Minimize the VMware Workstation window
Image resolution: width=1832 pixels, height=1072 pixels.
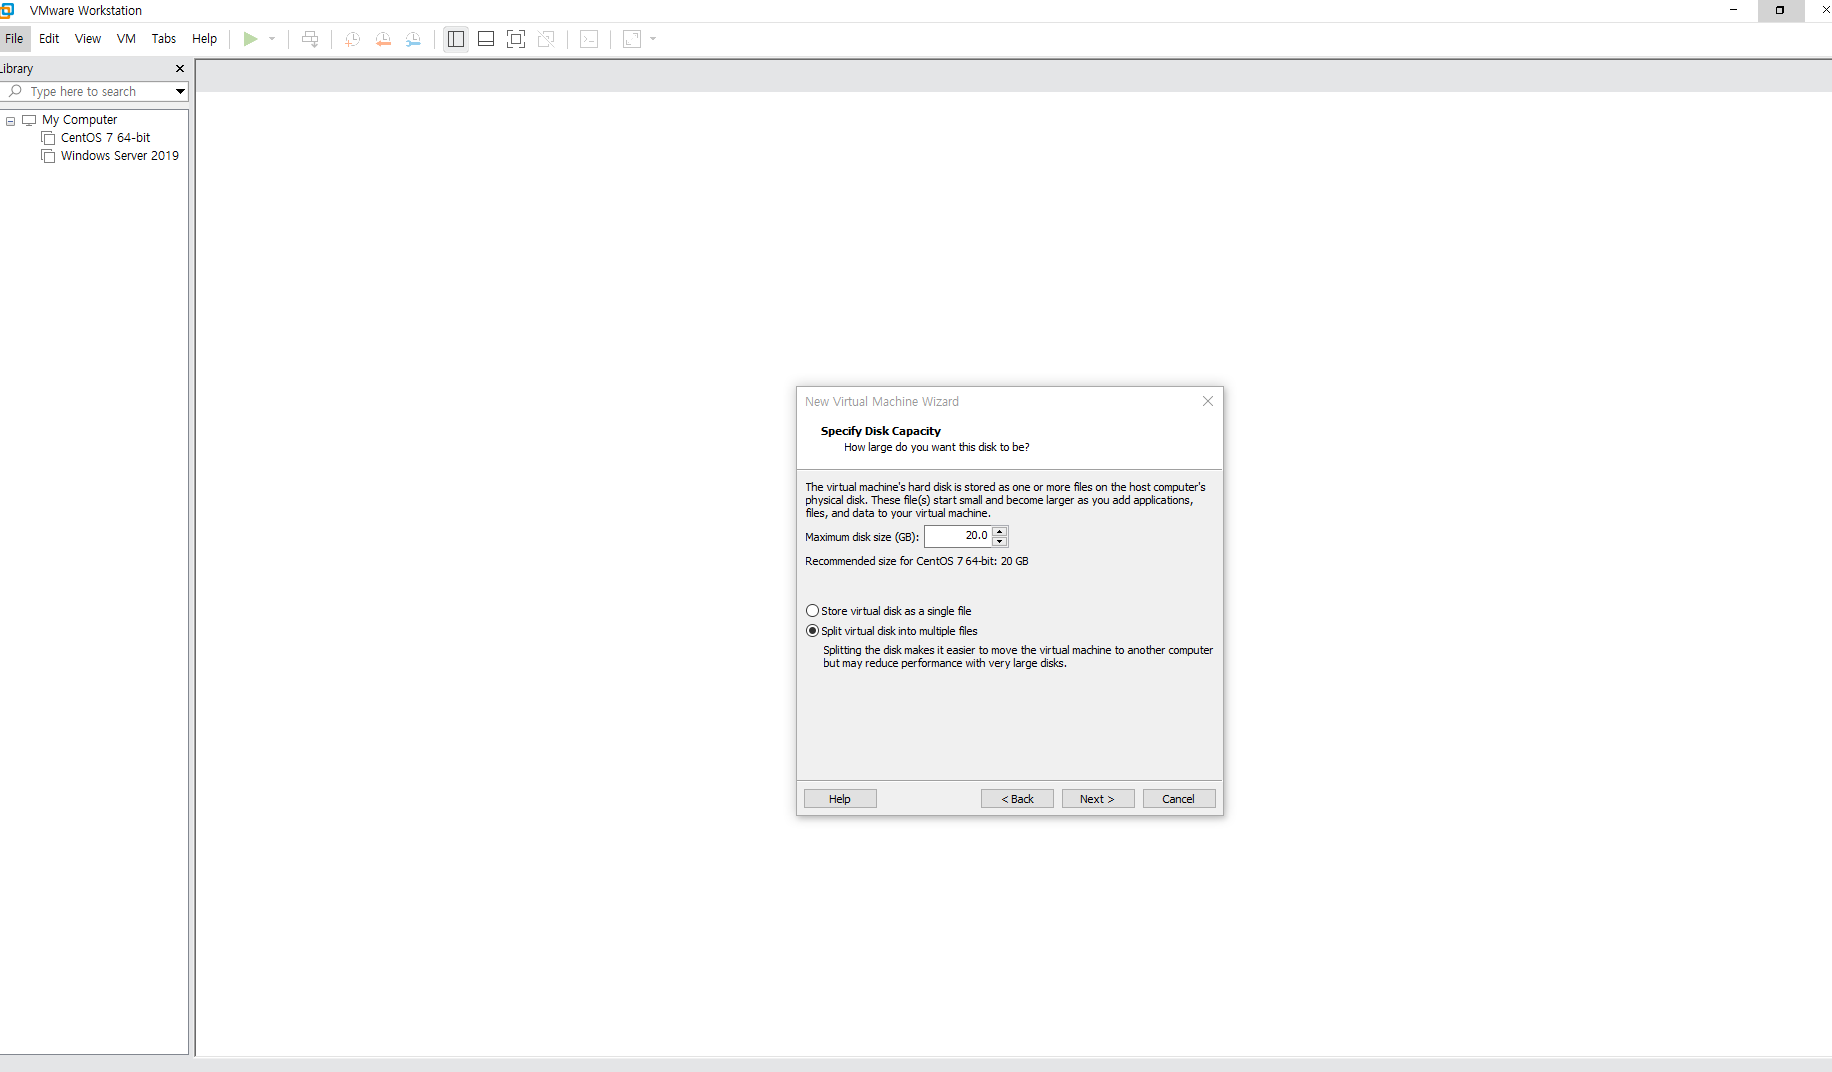point(1734,10)
